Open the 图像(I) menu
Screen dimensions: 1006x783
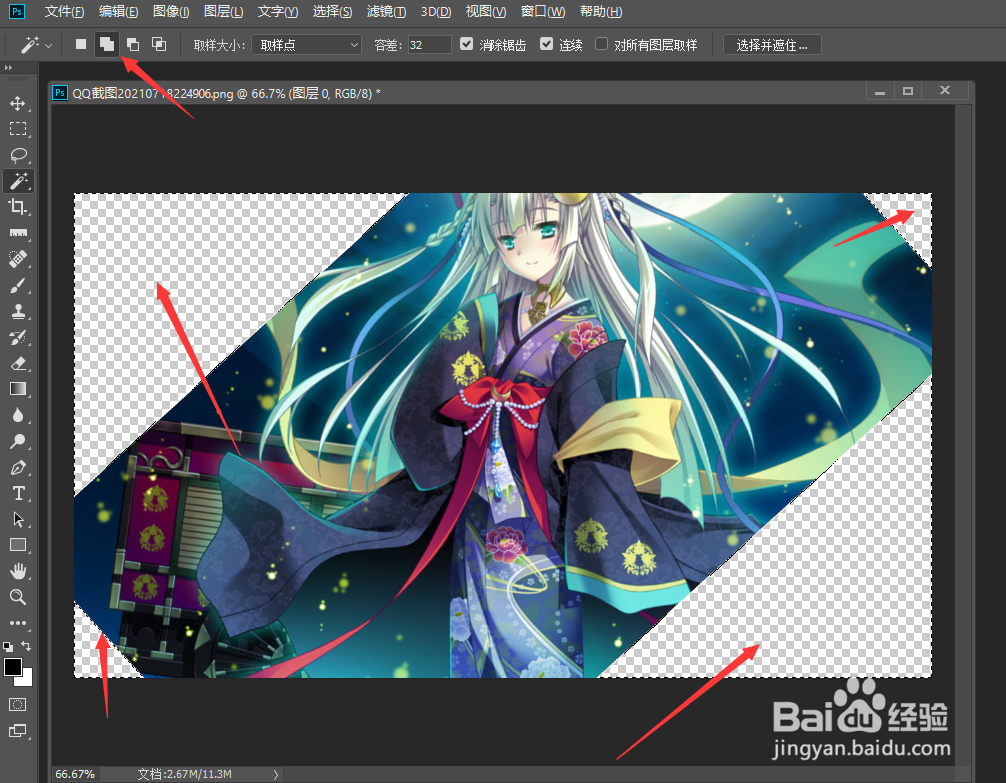tap(171, 12)
